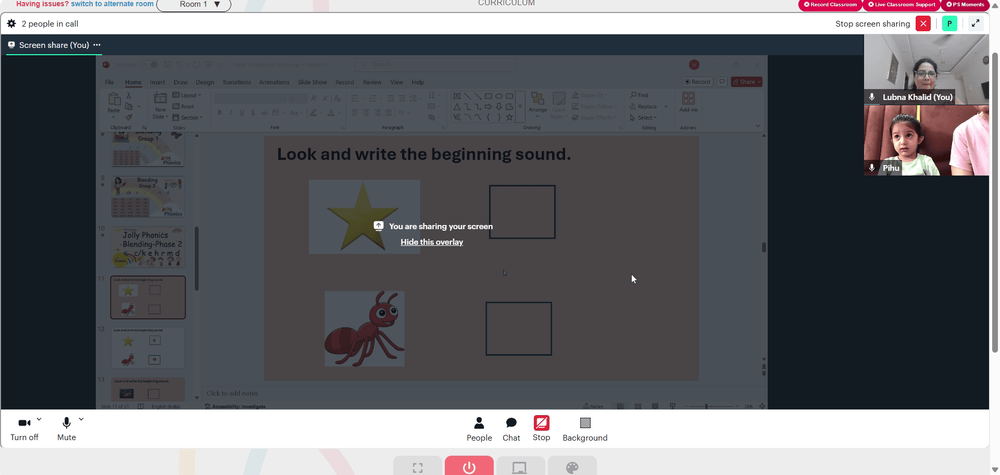Click the red power button
This screenshot has height=475, width=1000.
pyautogui.click(x=469, y=466)
